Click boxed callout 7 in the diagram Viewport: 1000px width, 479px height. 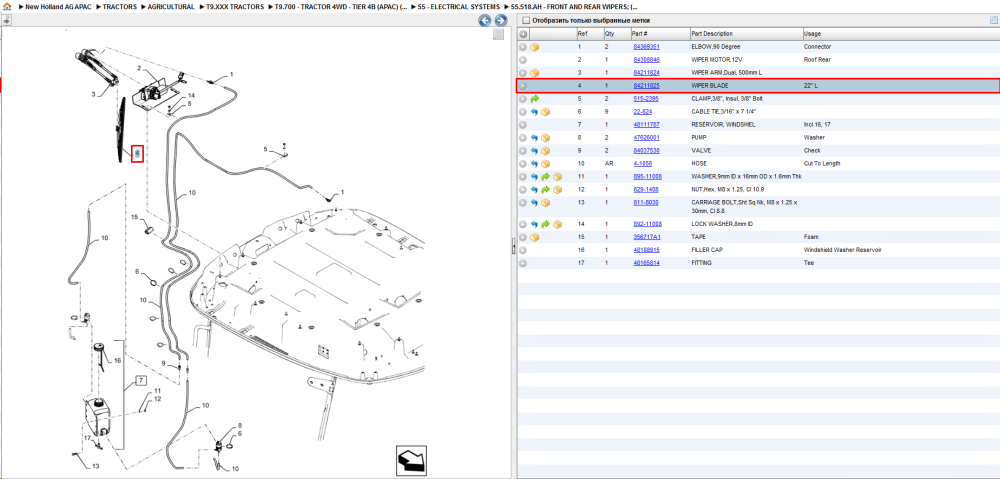click(142, 383)
